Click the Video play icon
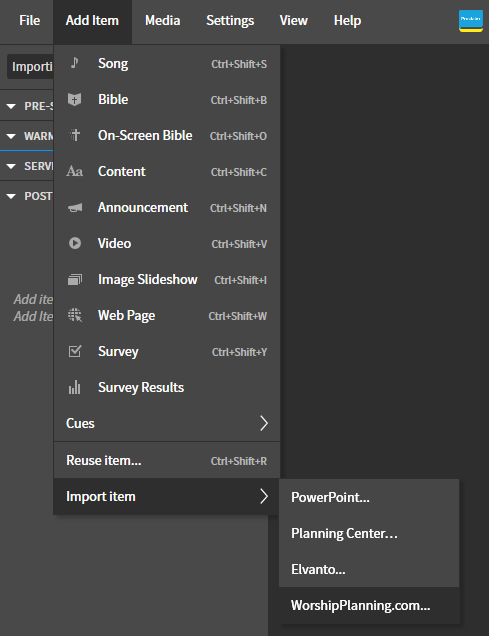The image size is (489, 636). [x=75, y=243]
